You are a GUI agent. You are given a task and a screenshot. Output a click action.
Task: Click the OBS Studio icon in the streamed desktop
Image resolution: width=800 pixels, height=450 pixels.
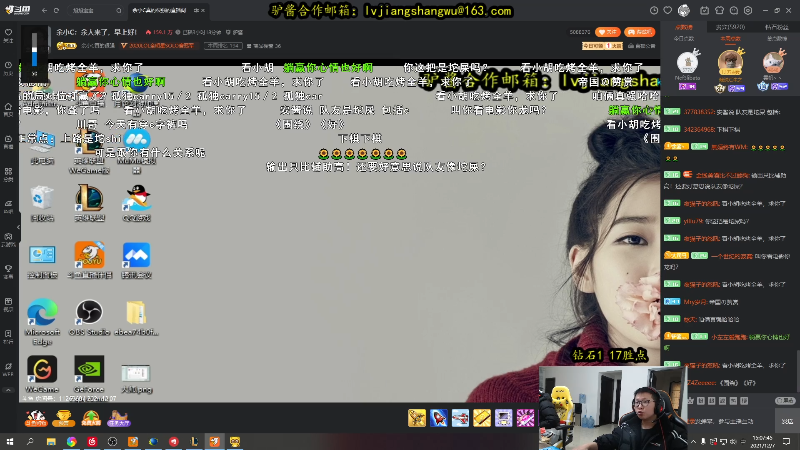click(89, 317)
